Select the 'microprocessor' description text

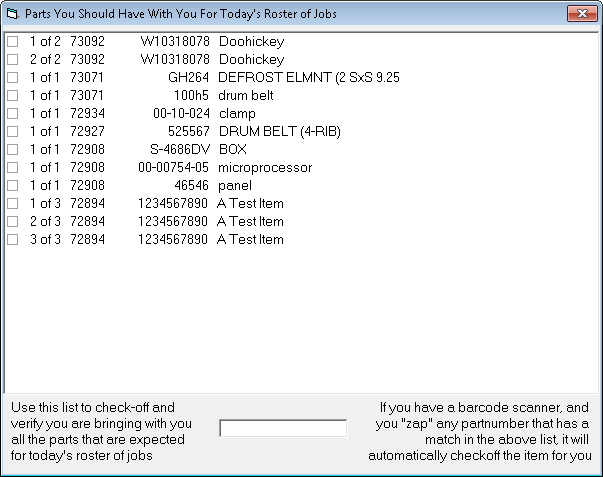pyautogui.click(x=265, y=168)
